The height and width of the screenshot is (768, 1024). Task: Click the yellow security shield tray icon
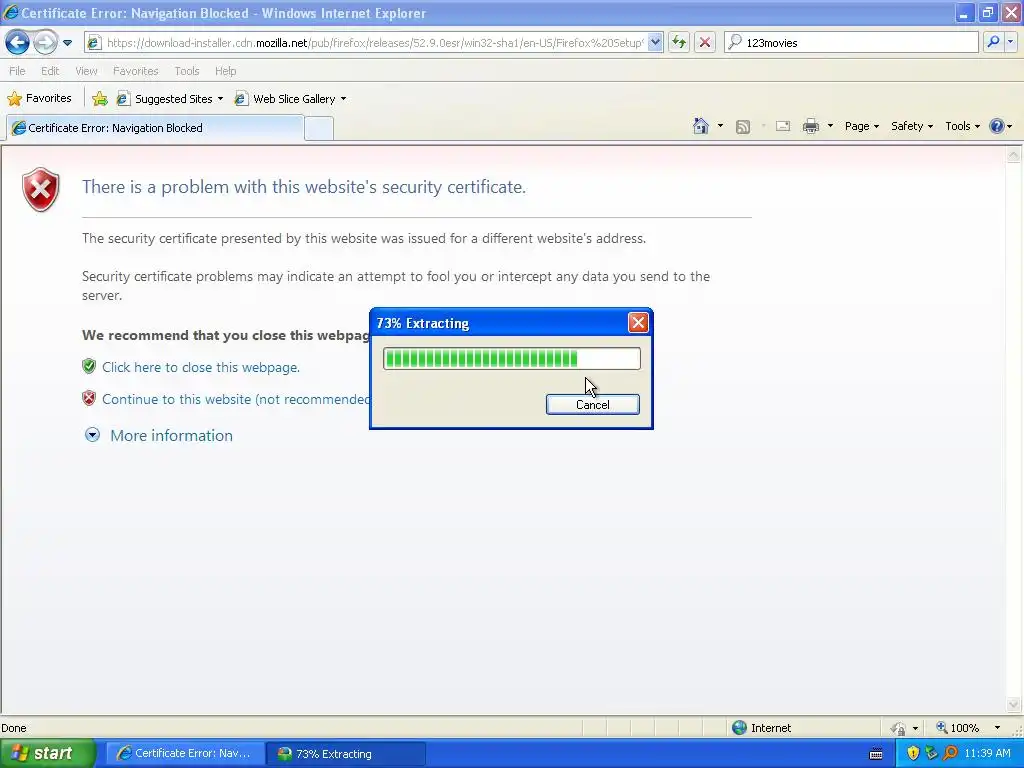[x=913, y=754]
